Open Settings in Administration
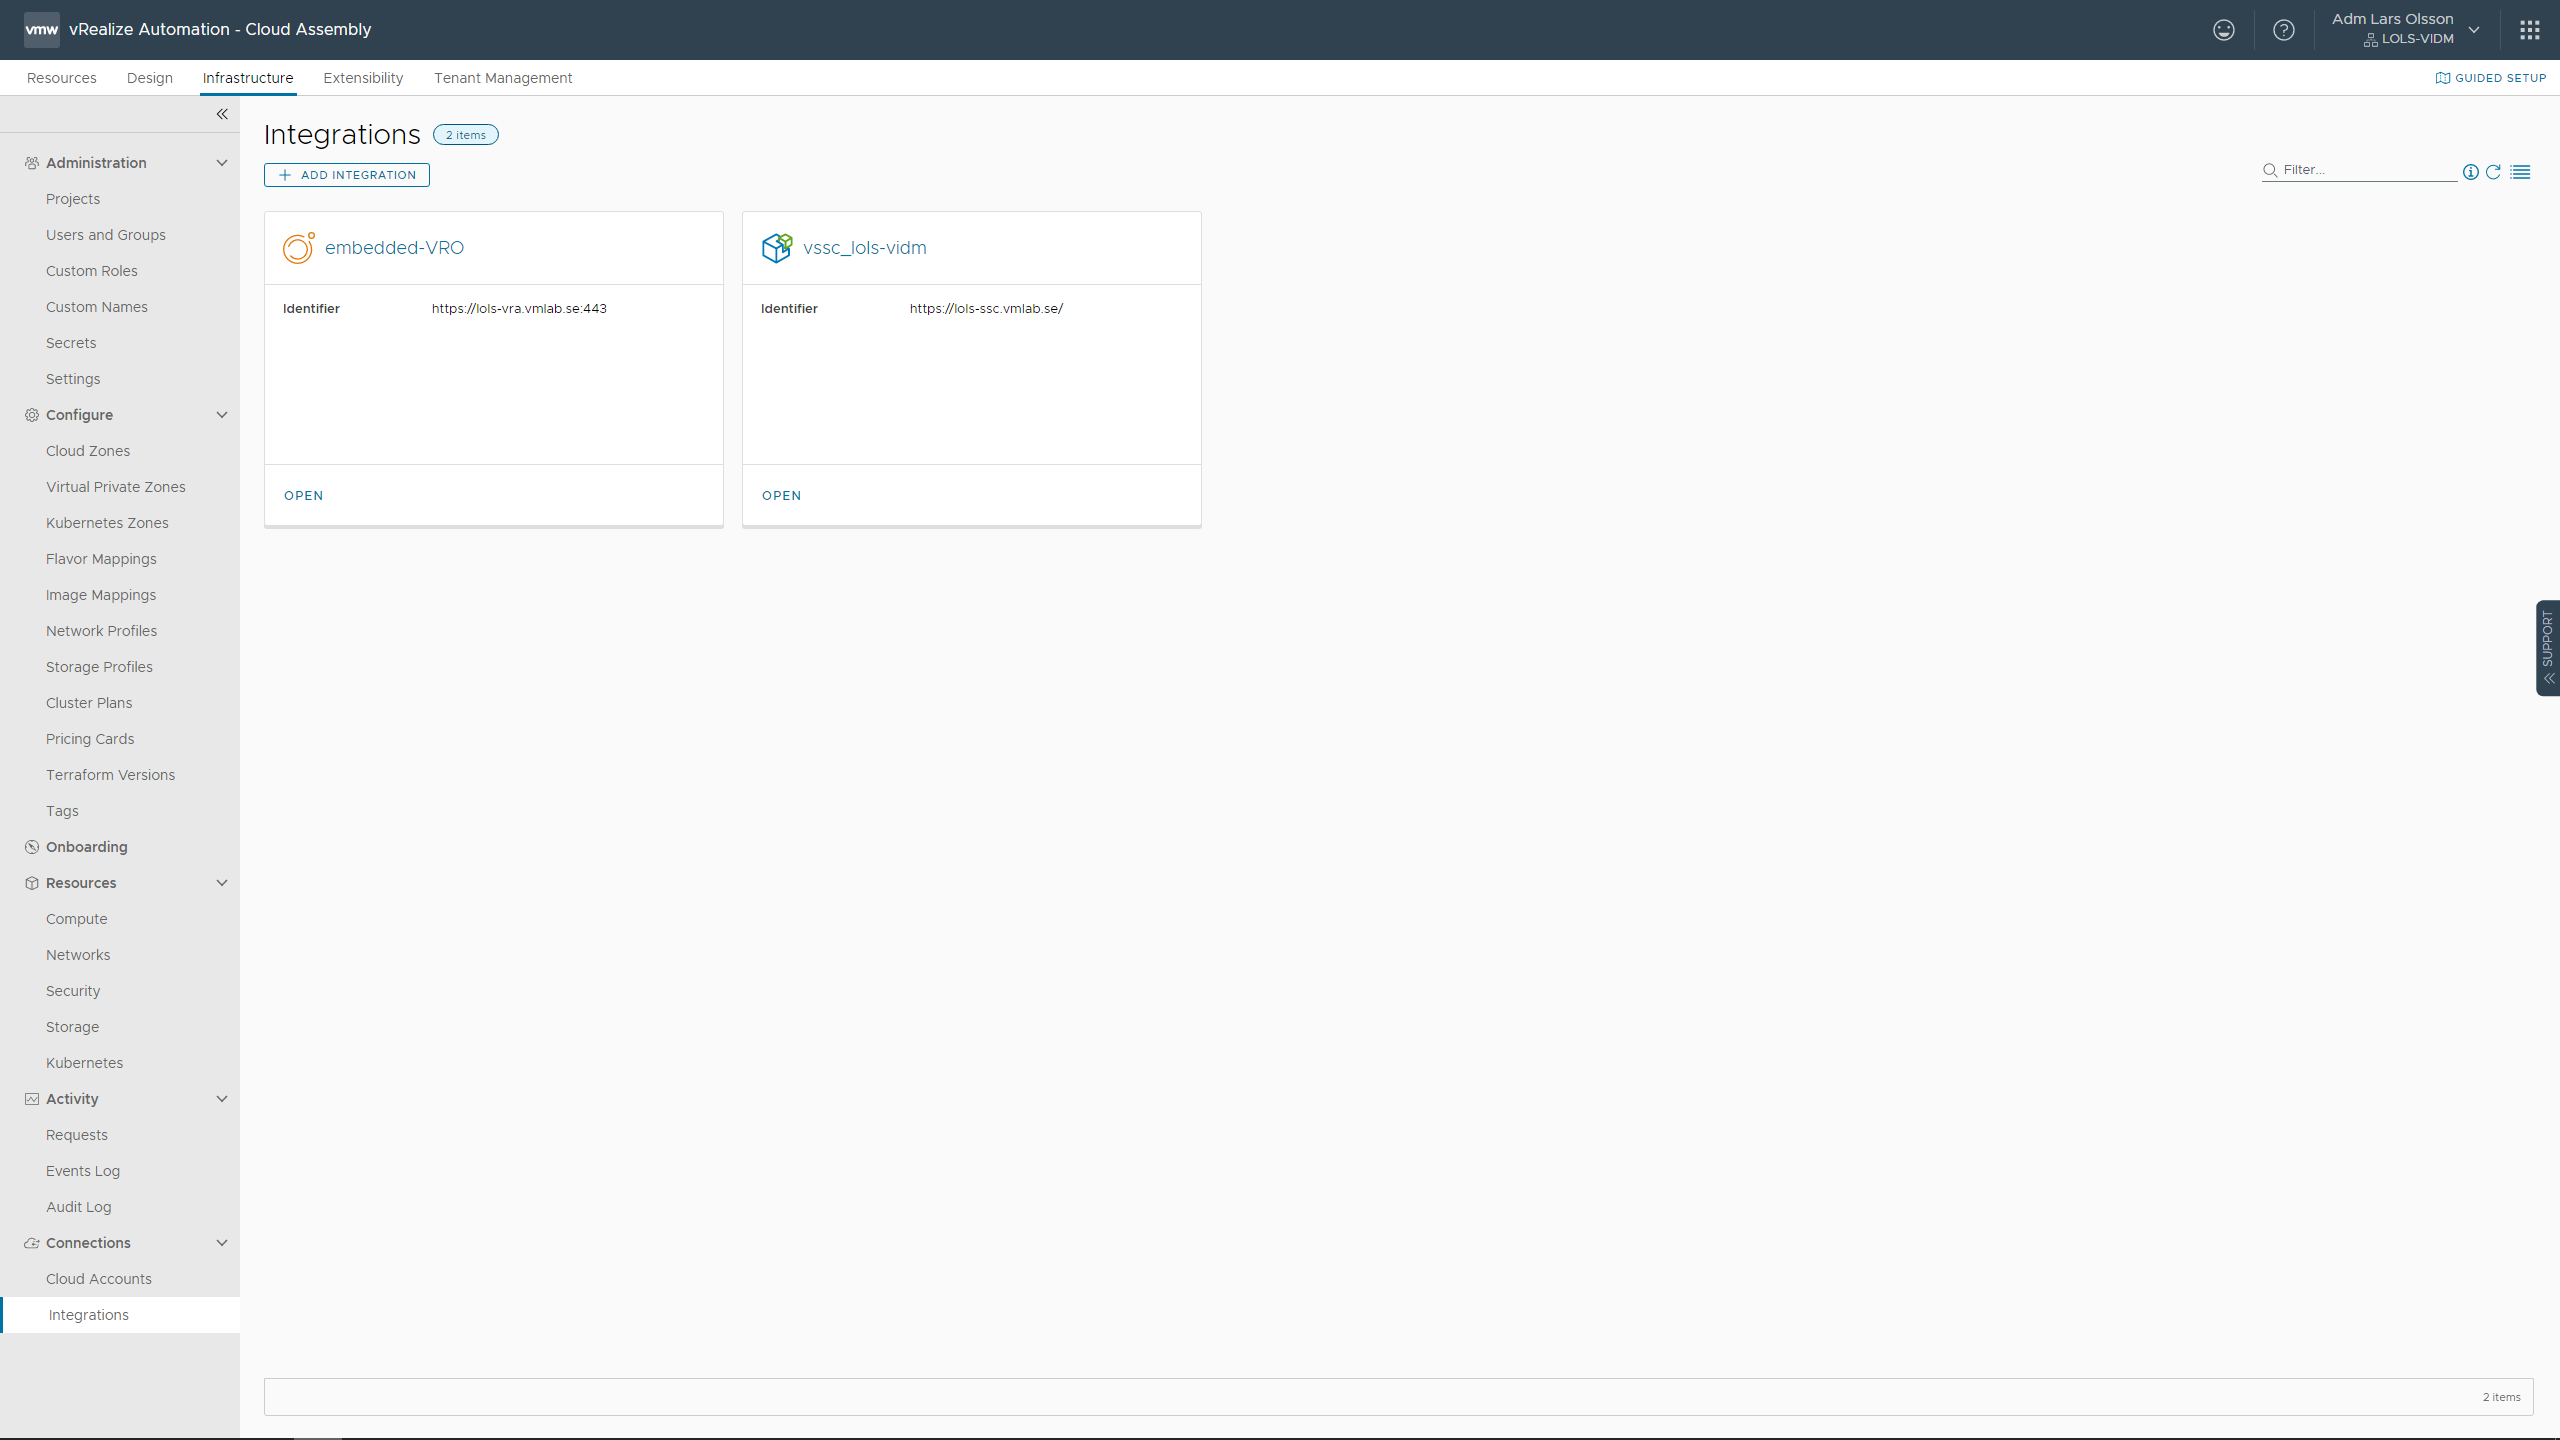2560x1440 pixels. [x=73, y=379]
